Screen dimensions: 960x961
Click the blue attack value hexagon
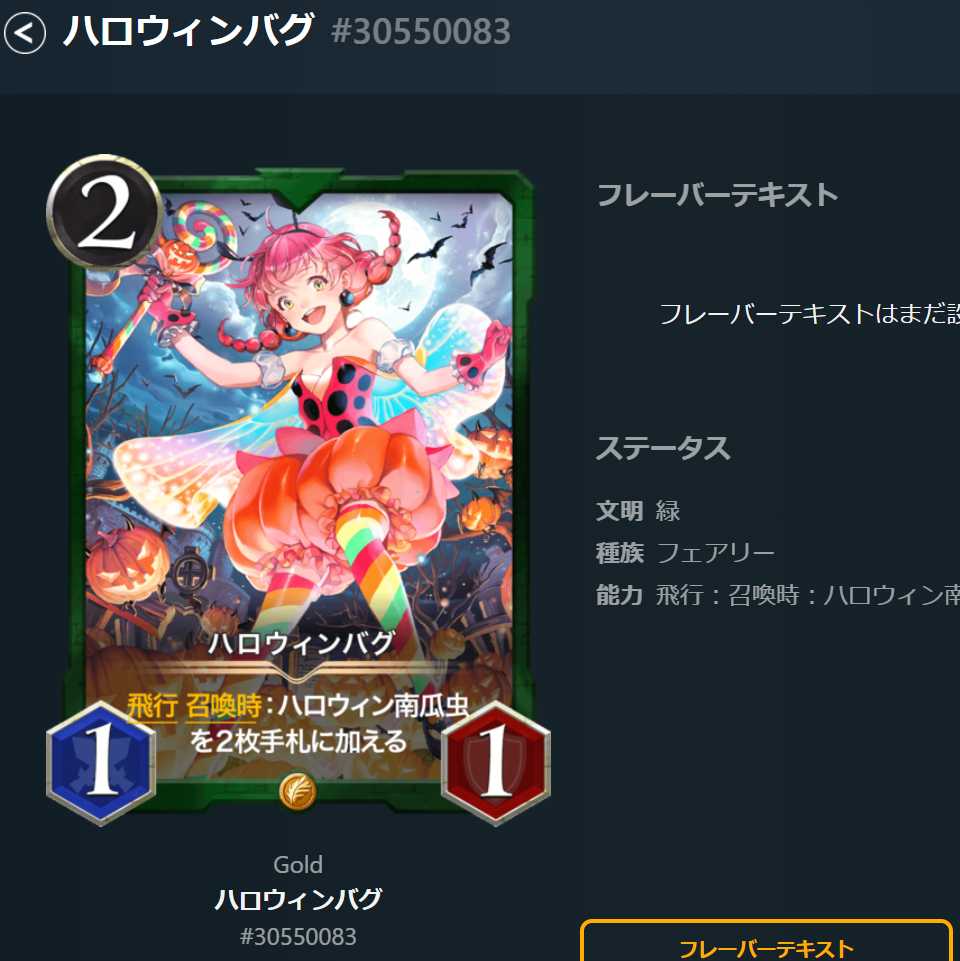point(101,762)
